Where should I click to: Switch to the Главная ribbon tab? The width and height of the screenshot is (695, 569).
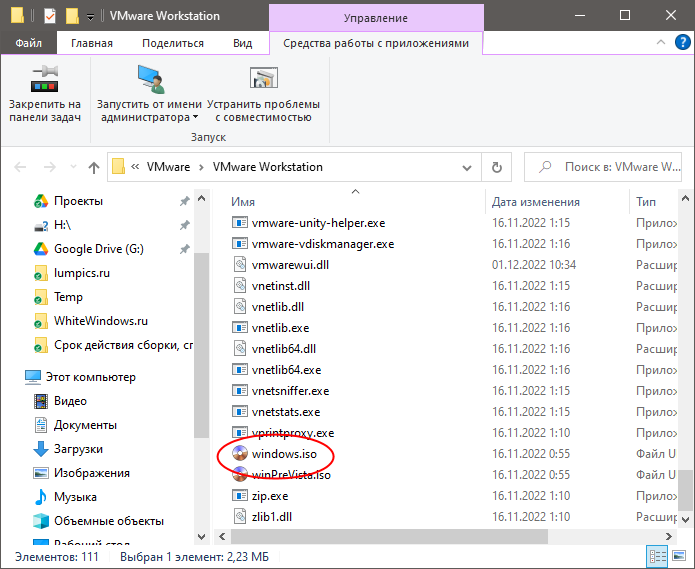[92, 43]
